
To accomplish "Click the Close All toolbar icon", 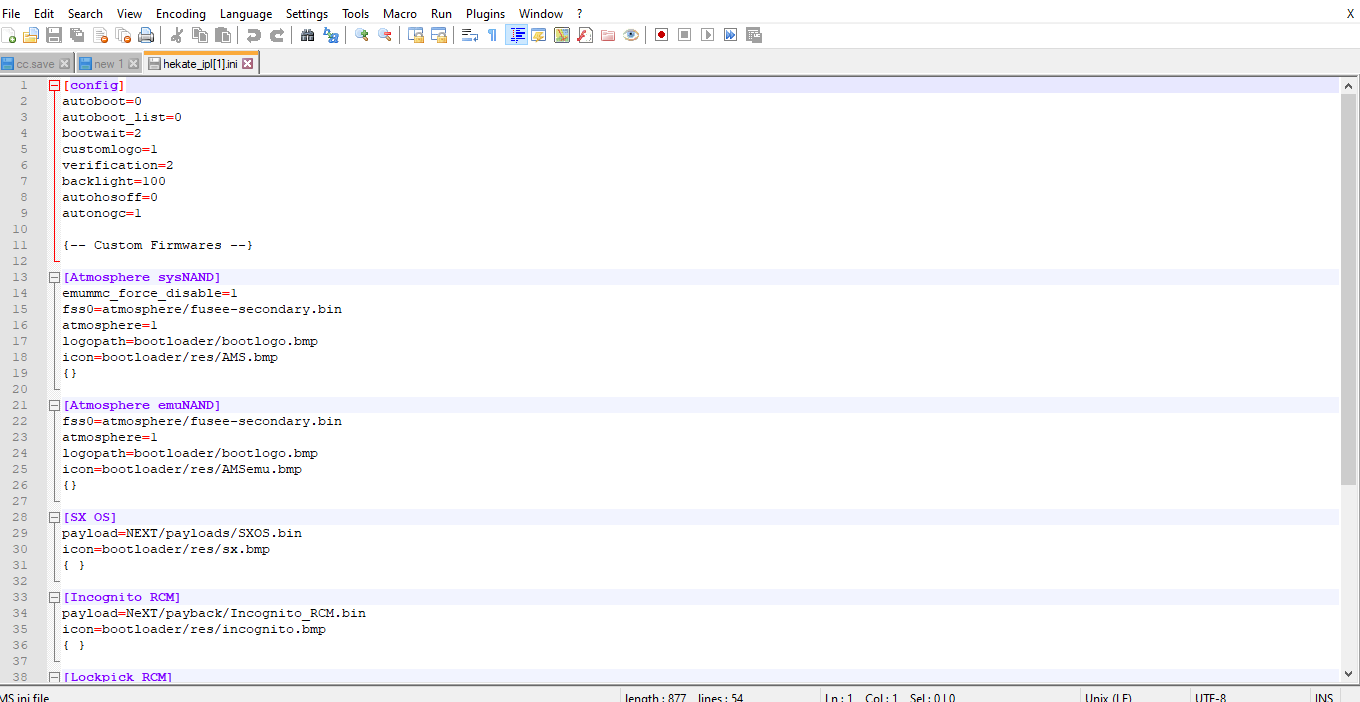I will (123, 35).
